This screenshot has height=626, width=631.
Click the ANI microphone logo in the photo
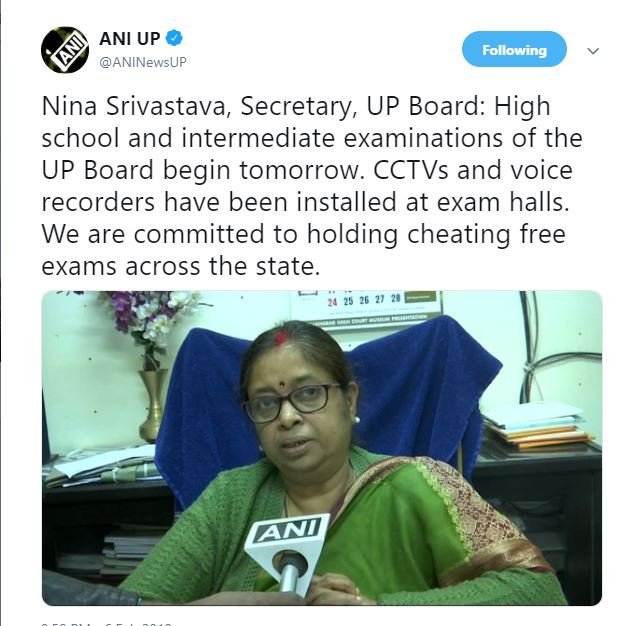289,530
